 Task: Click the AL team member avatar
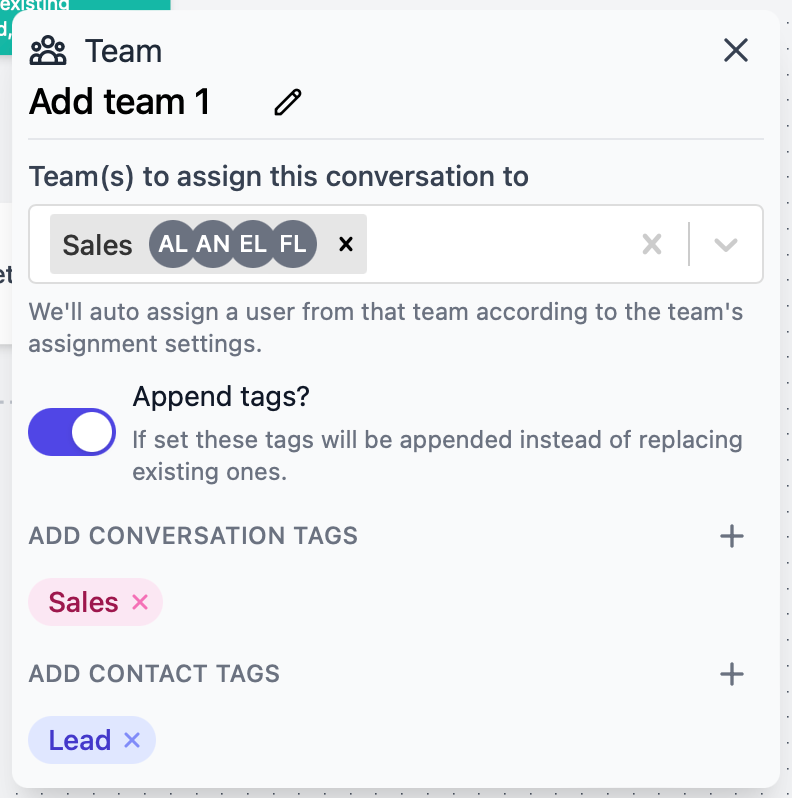(173, 244)
